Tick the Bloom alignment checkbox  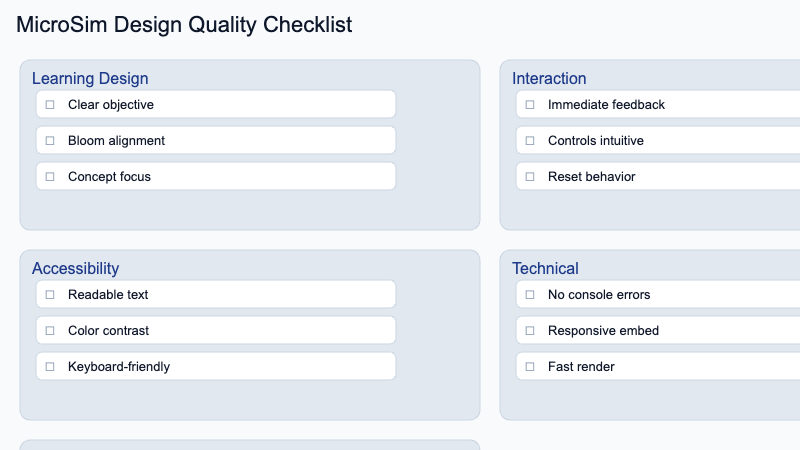click(x=50, y=141)
